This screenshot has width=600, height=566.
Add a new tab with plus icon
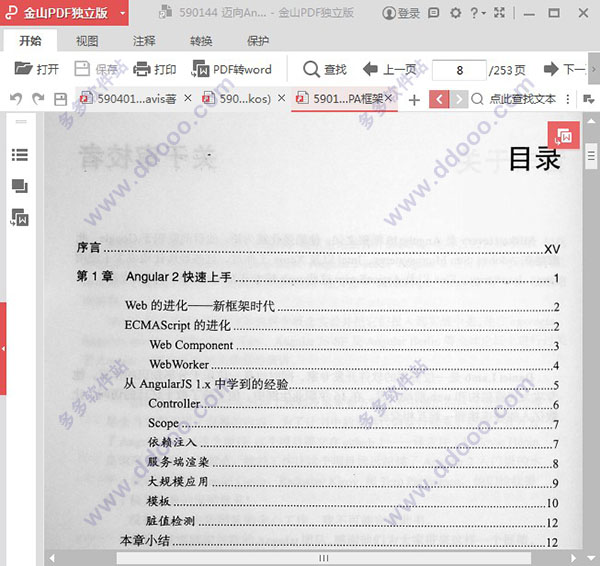click(414, 100)
